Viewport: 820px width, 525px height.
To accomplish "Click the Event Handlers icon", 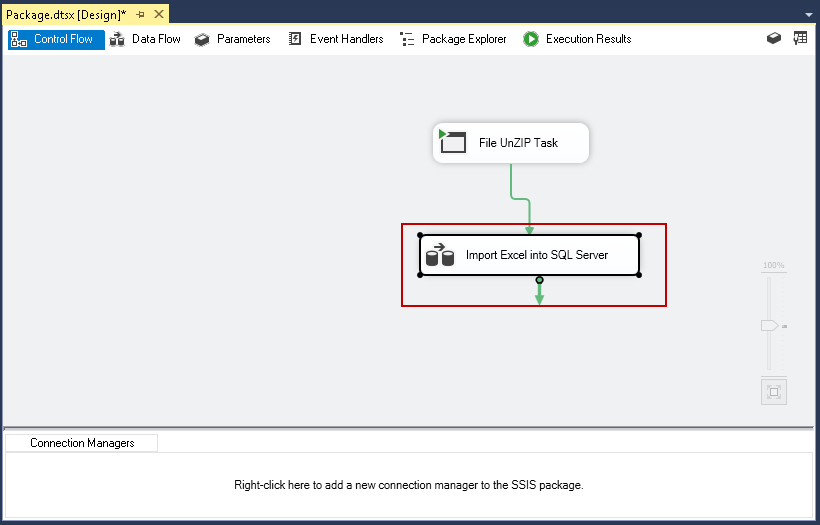I will click(x=295, y=39).
